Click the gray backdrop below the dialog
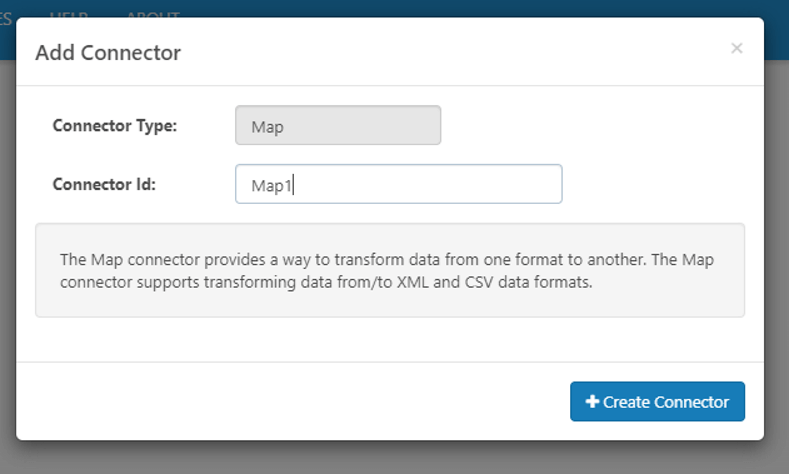Screen dimensions: 790x474 pos(395,458)
